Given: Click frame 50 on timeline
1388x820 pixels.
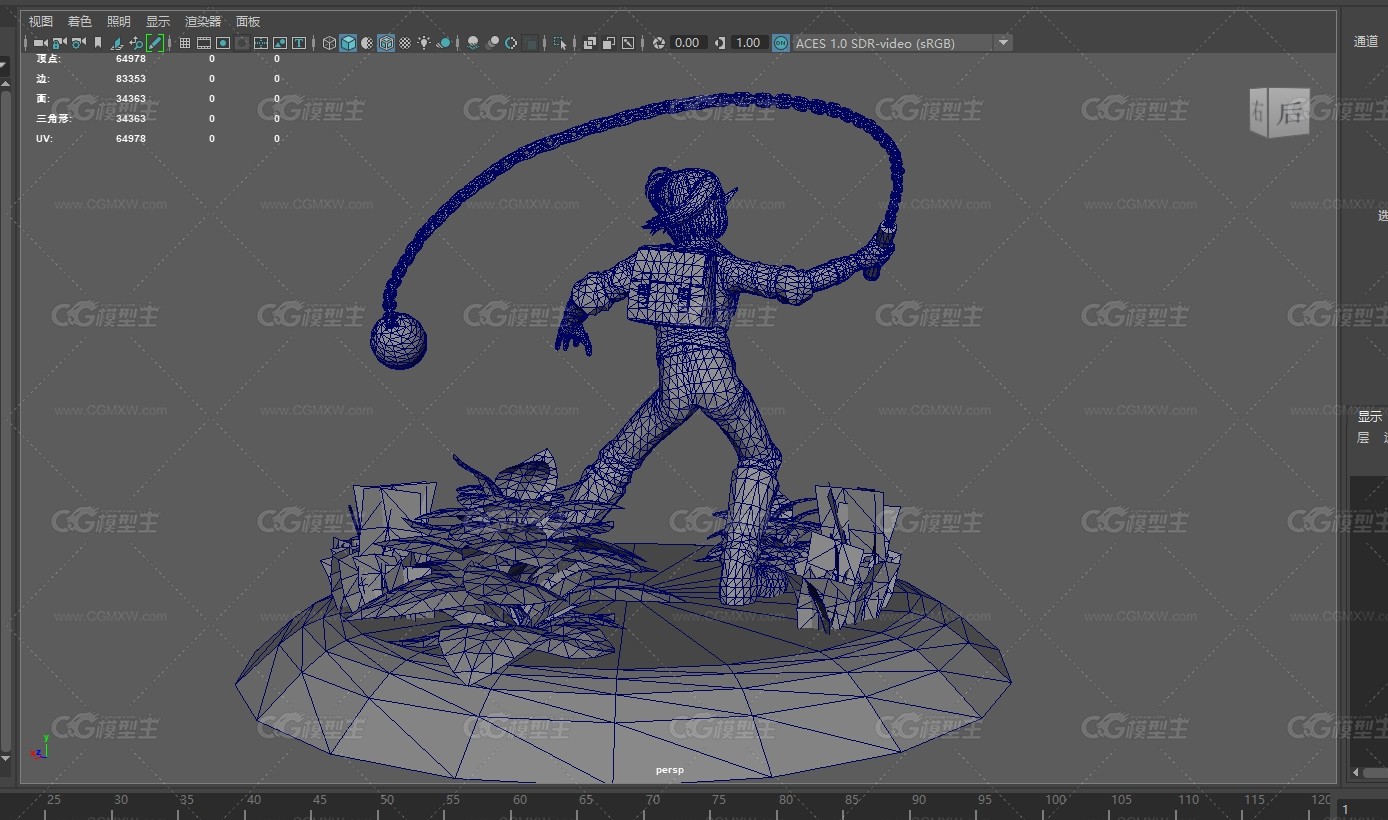Looking at the screenshot, I should pyautogui.click(x=386, y=799).
